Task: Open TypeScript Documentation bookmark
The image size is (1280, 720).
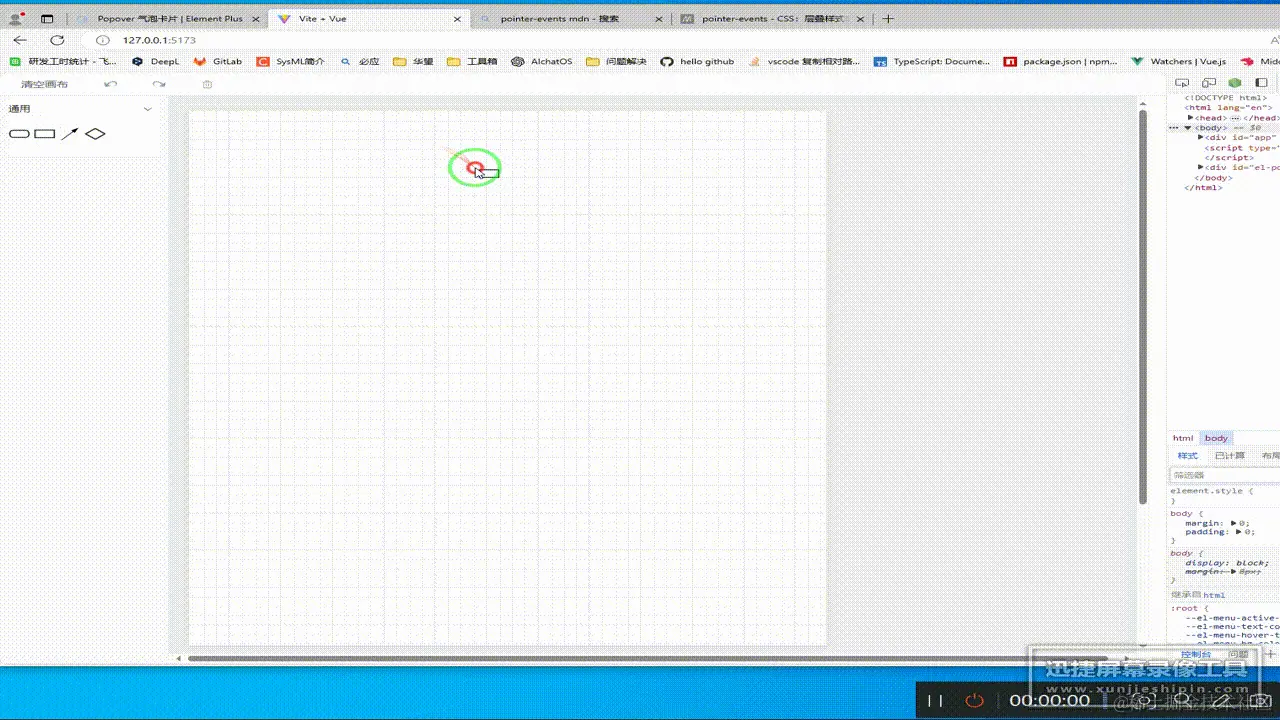Action: [932, 61]
